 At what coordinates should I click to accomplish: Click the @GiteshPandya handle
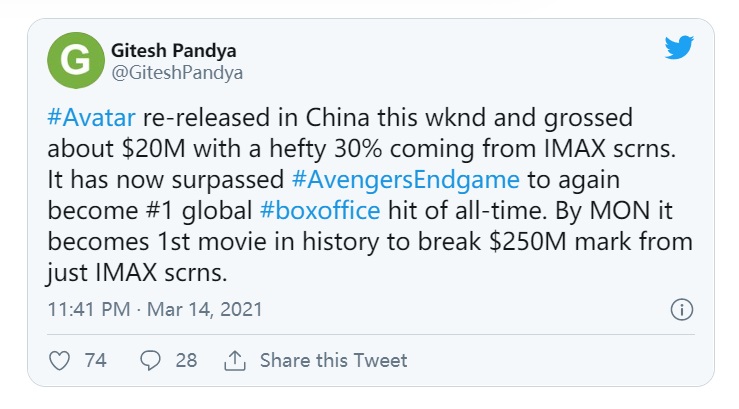point(173,72)
